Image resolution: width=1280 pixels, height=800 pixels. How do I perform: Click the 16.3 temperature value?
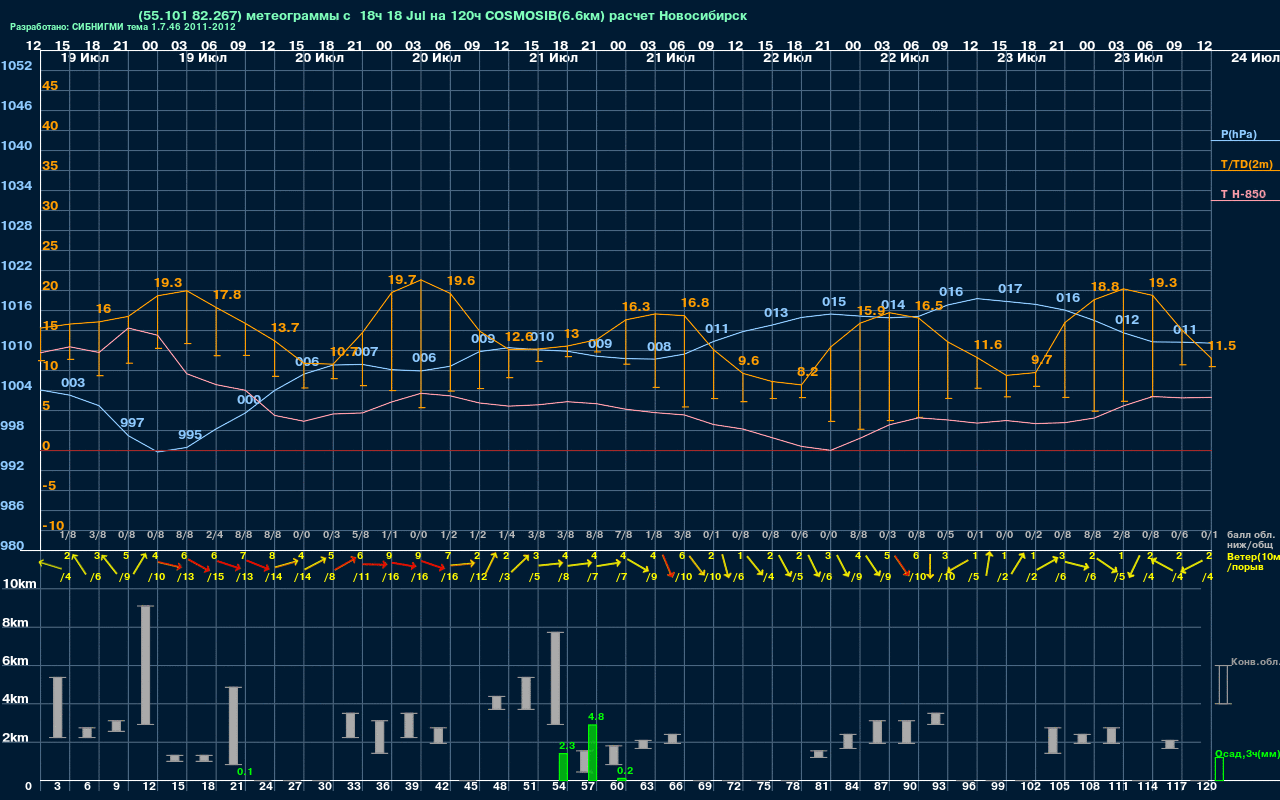pos(636,307)
